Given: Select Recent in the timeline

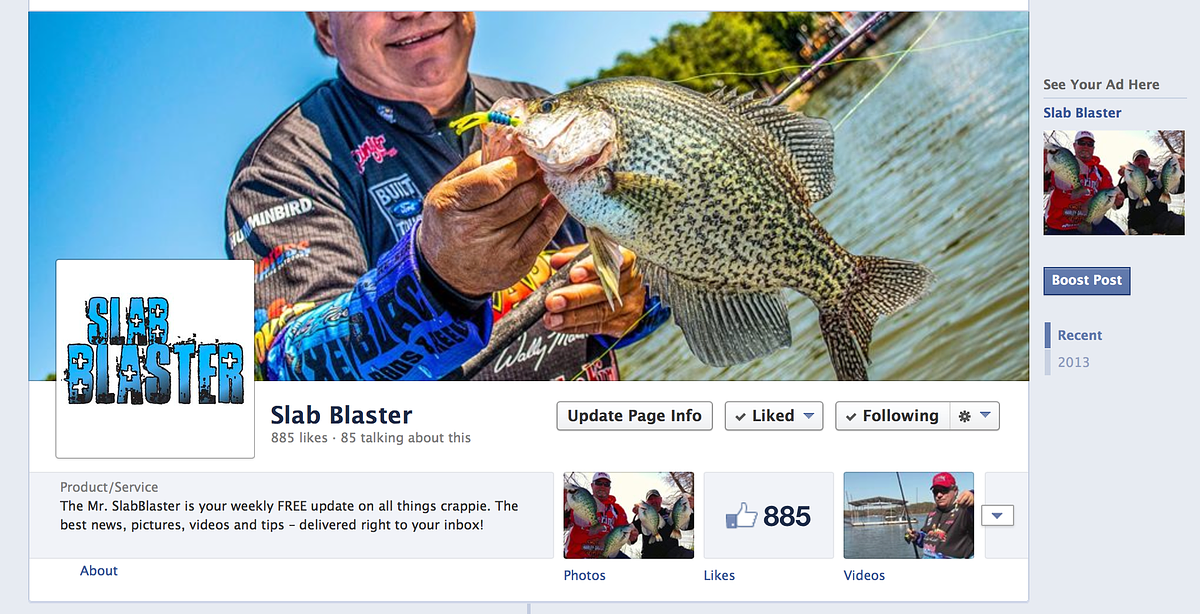Looking at the screenshot, I should click(1080, 335).
